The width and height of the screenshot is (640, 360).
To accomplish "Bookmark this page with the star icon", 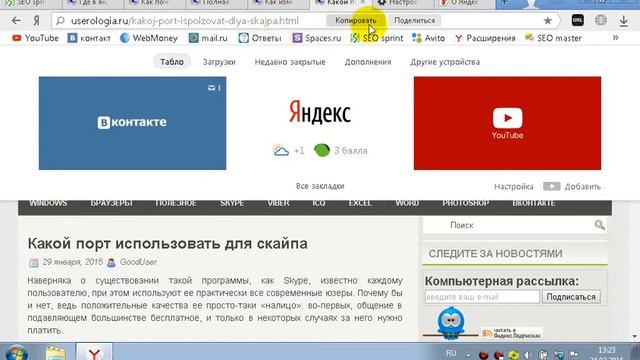I will [x=548, y=20].
